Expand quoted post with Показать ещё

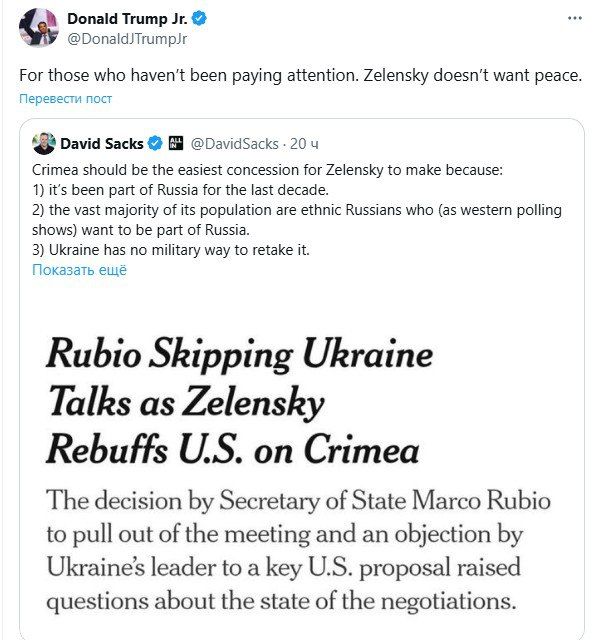80,270
